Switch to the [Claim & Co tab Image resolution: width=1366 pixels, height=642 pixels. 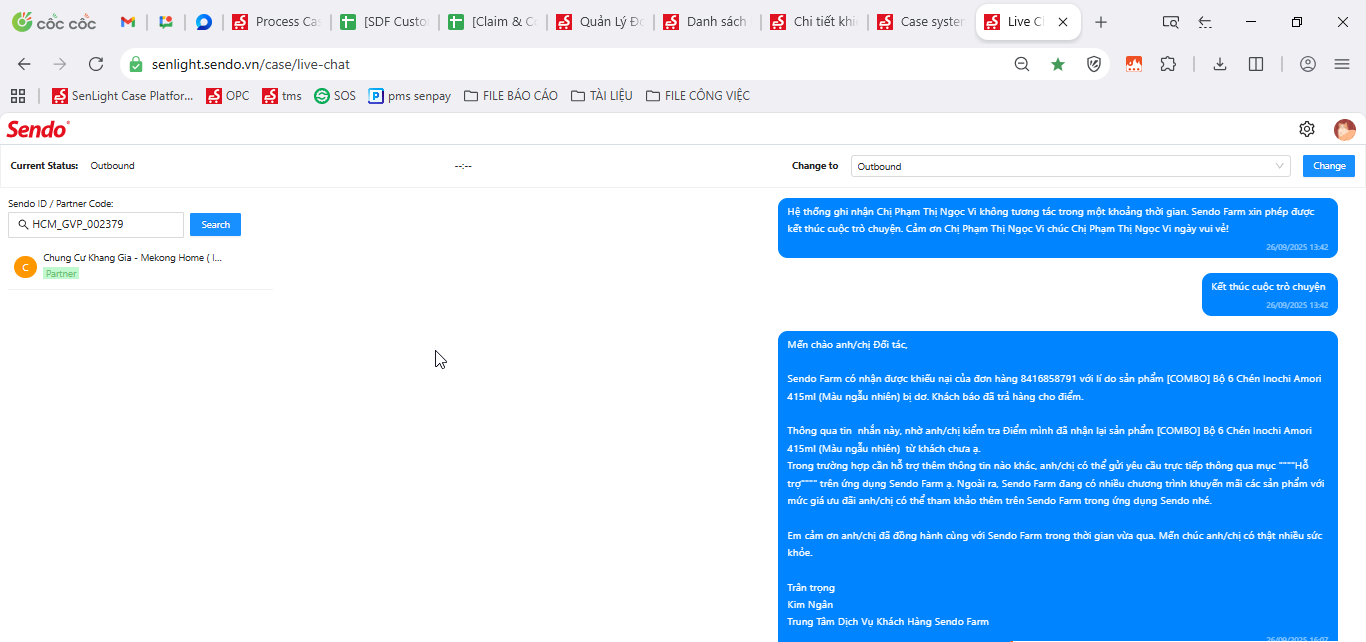(491, 22)
